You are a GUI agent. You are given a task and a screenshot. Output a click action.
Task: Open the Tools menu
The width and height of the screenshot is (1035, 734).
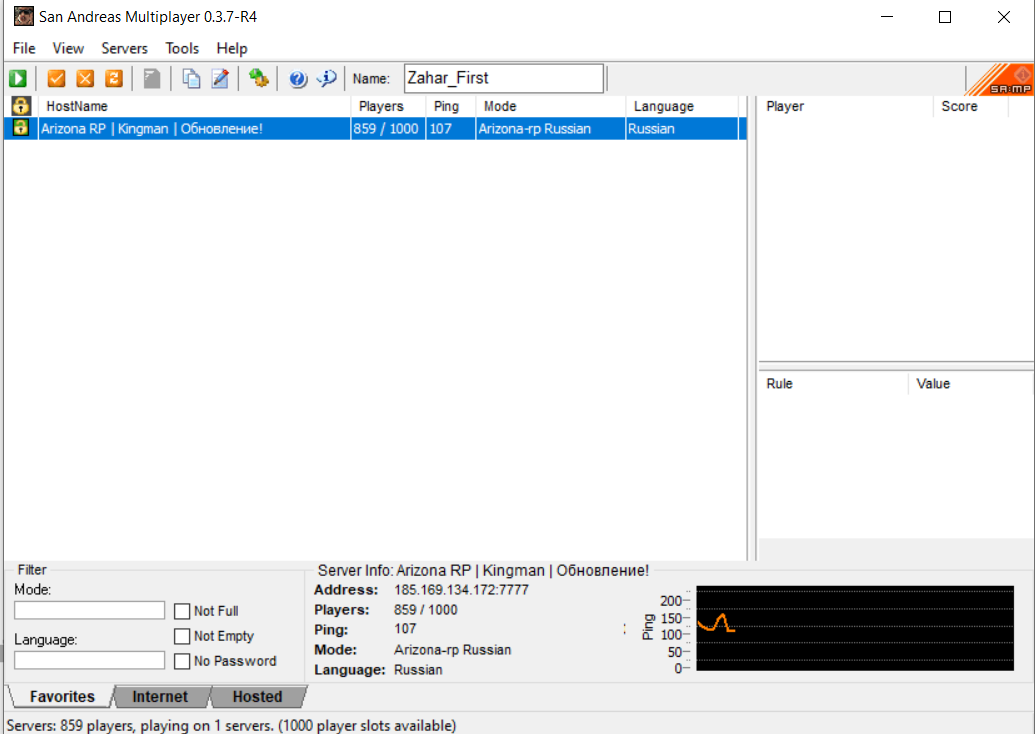pyautogui.click(x=182, y=48)
